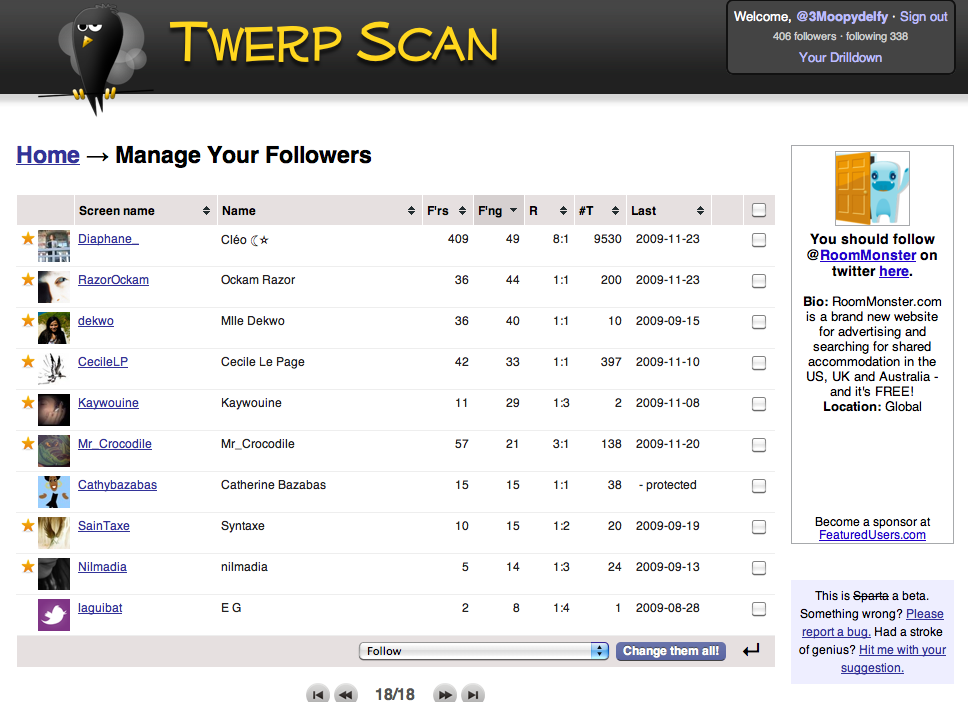Check the box for RazorOckam
The image size is (968, 702).
pyautogui.click(x=759, y=281)
